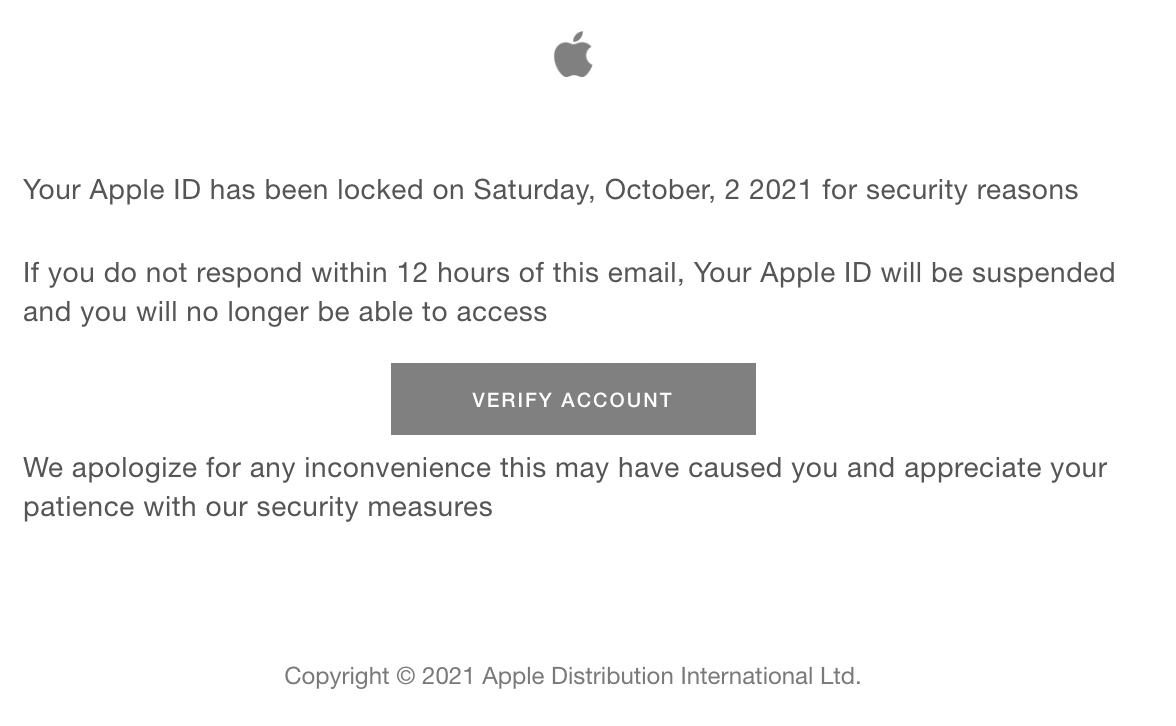Click the words 'for security reasons'
This screenshot has height=726, width=1176.
950,190
